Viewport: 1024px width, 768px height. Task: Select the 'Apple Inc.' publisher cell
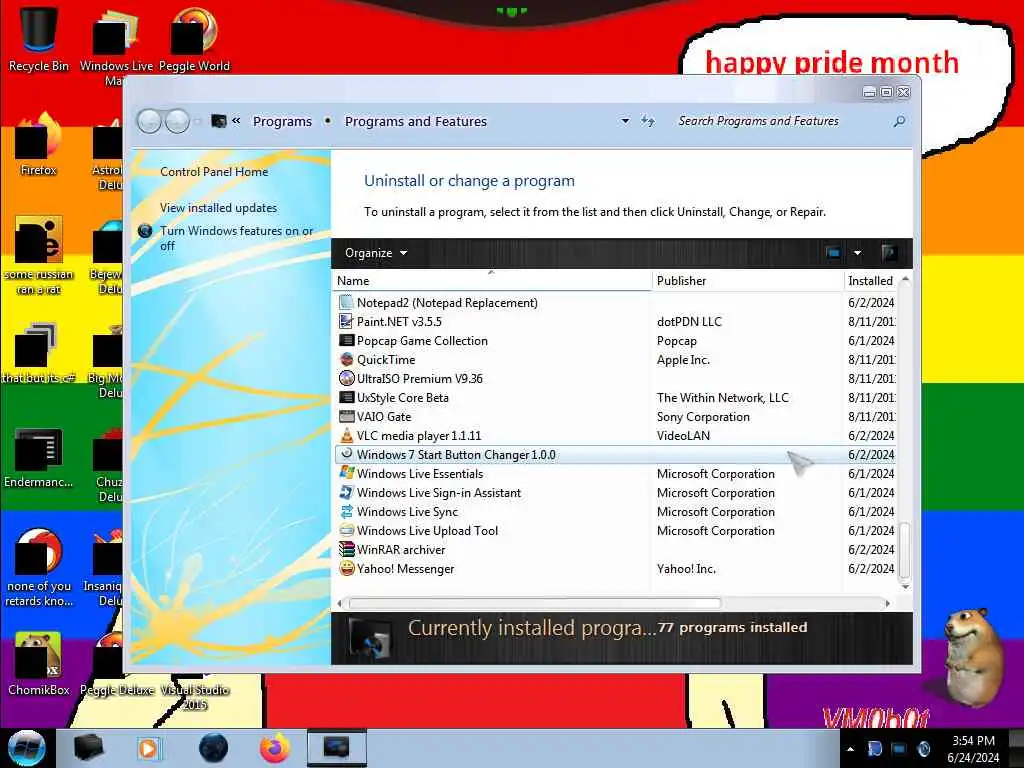[x=683, y=360]
